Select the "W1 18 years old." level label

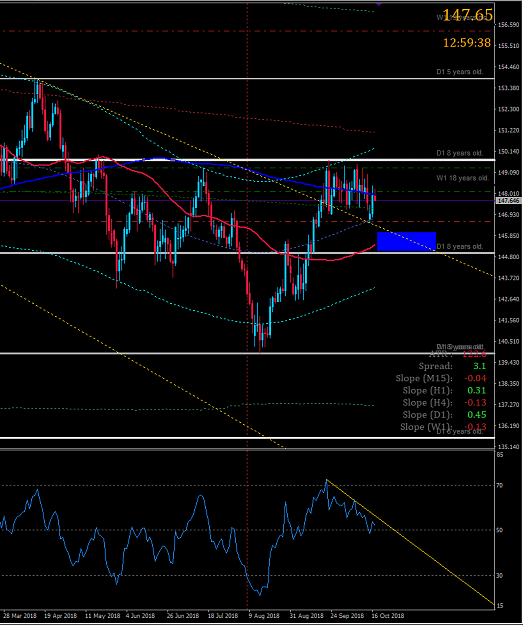click(x=462, y=178)
